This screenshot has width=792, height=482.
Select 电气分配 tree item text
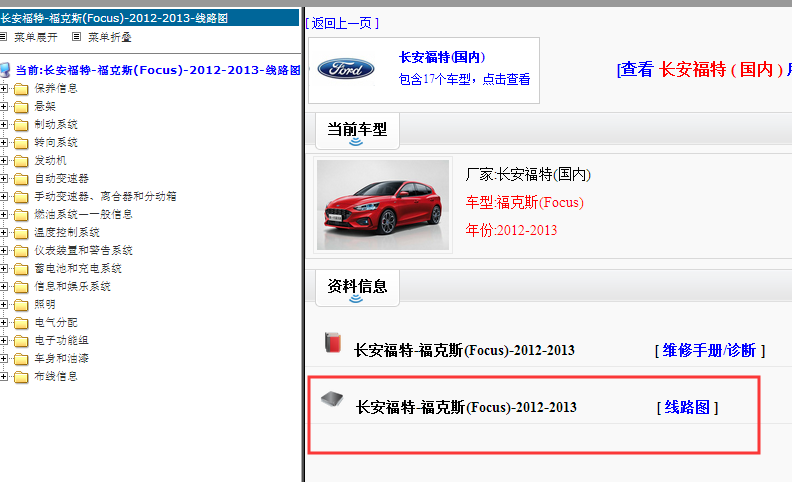tap(56, 322)
